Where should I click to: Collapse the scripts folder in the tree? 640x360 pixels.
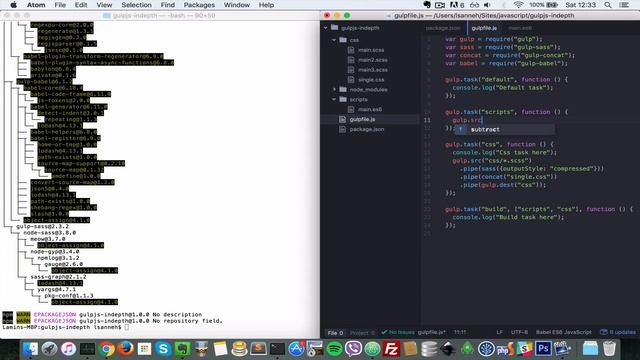pyautogui.click(x=334, y=99)
